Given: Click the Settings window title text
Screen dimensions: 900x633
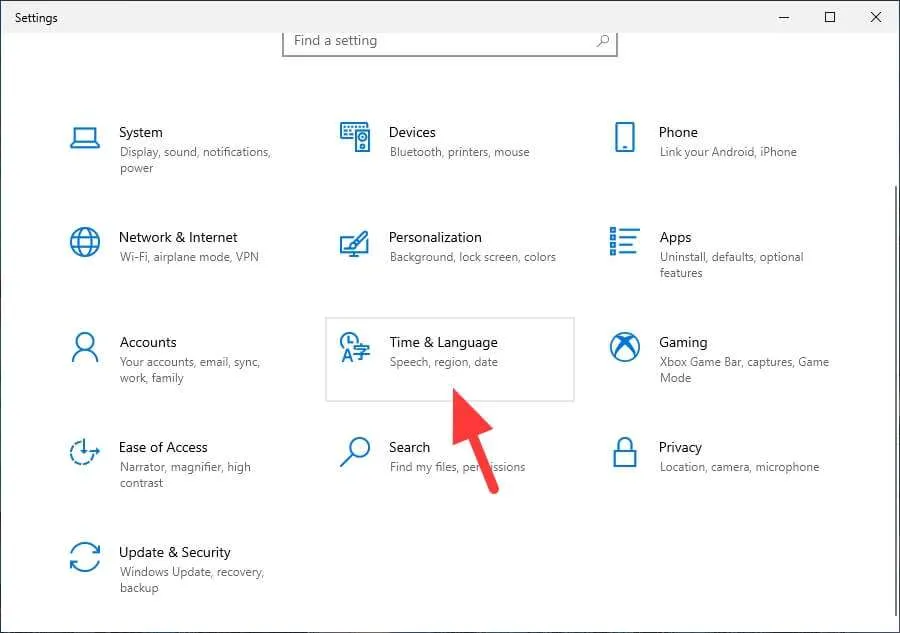Looking at the screenshot, I should tap(36, 18).
